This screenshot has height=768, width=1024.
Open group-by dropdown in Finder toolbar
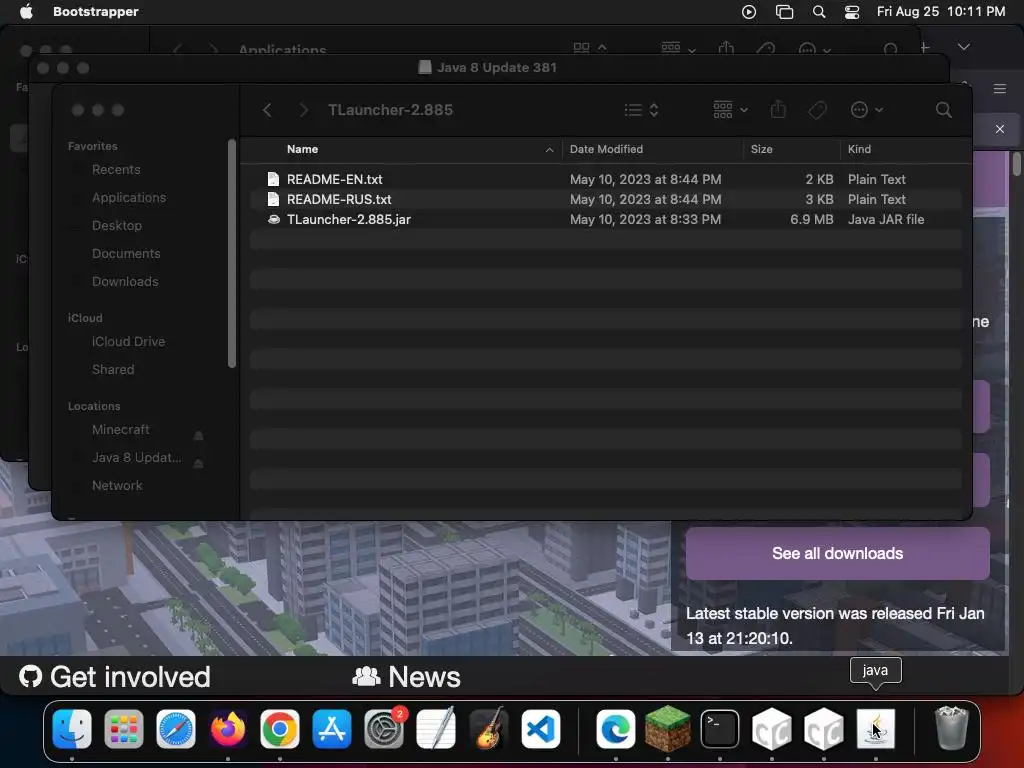(x=730, y=110)
